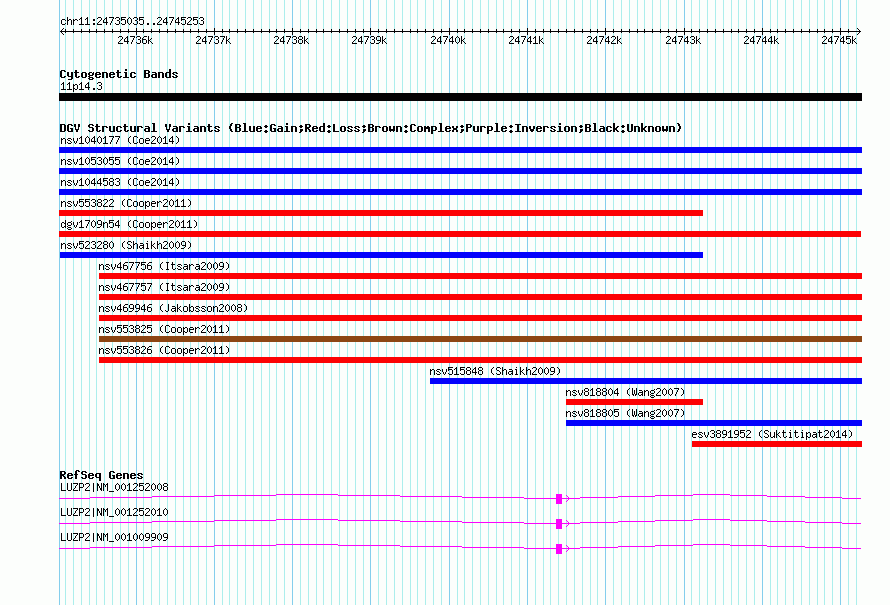Screen dimensions: 890x605
Task: Click the red bar under nsv469946
Action: (x=480, y=318)
